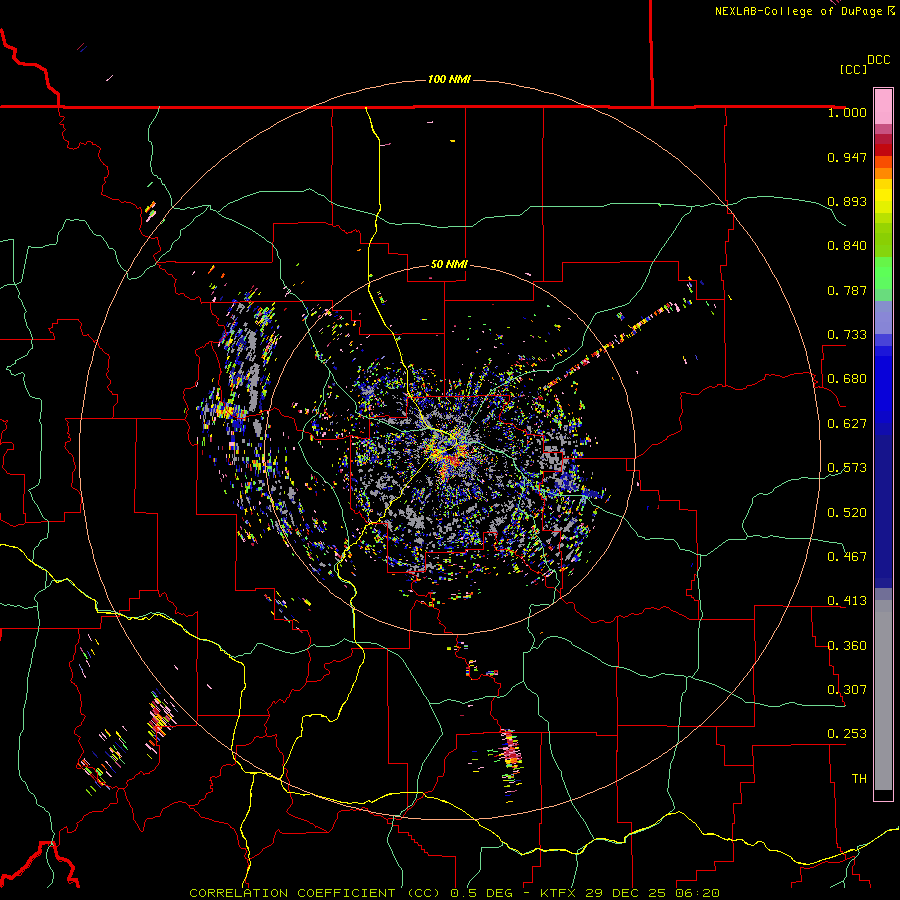The image size is (900, 900).
Task: Click the KTFX station identifier
Action: pyautogui.click(x=558, y=893)
